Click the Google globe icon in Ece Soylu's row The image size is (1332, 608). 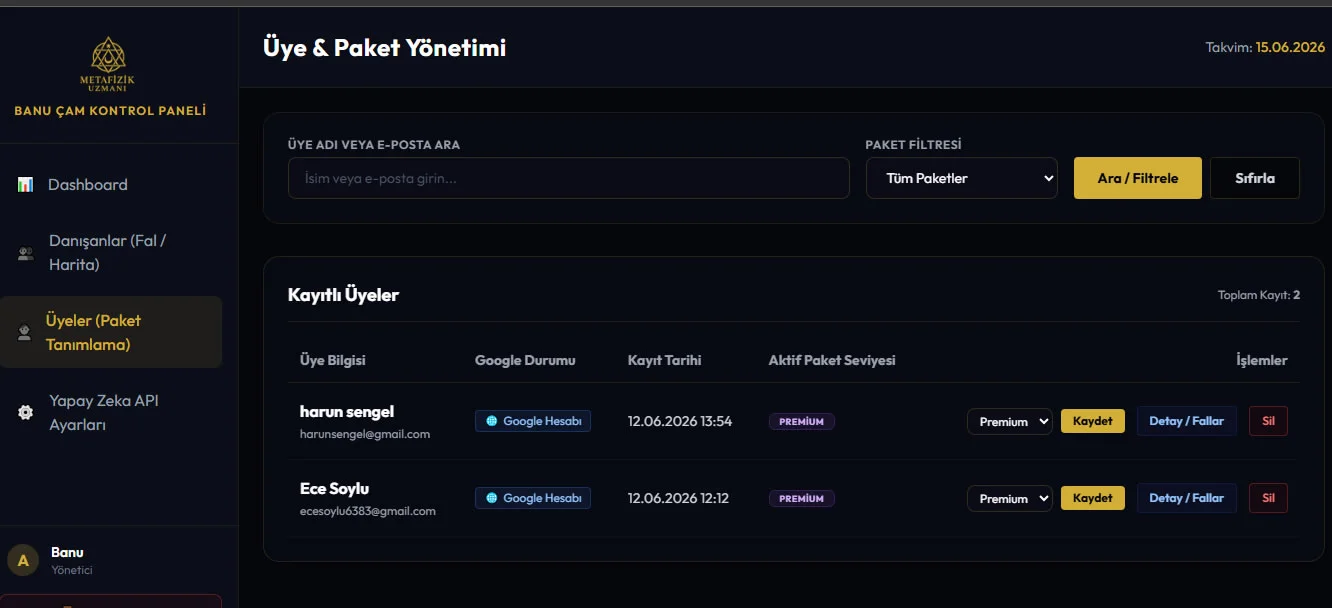tap(491, 498)
